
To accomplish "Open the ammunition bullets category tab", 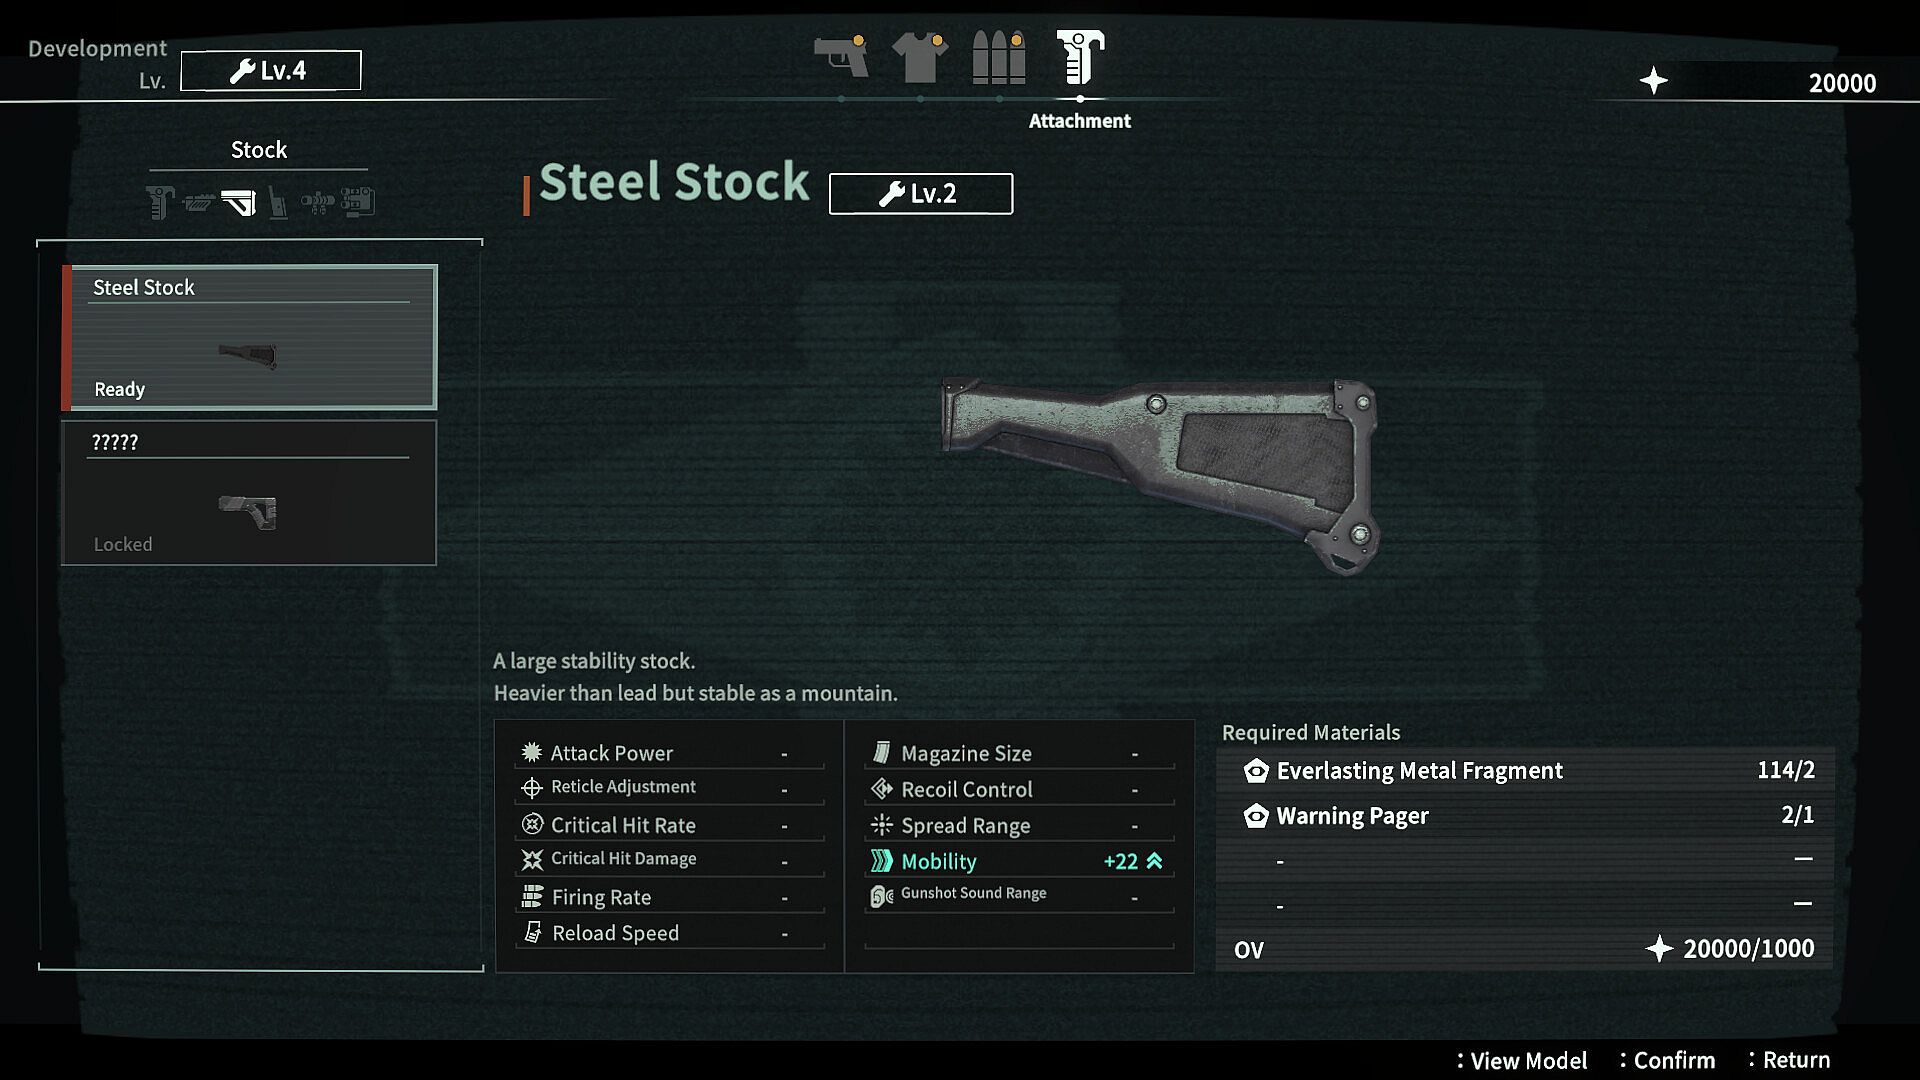I will tap(999, 56).
